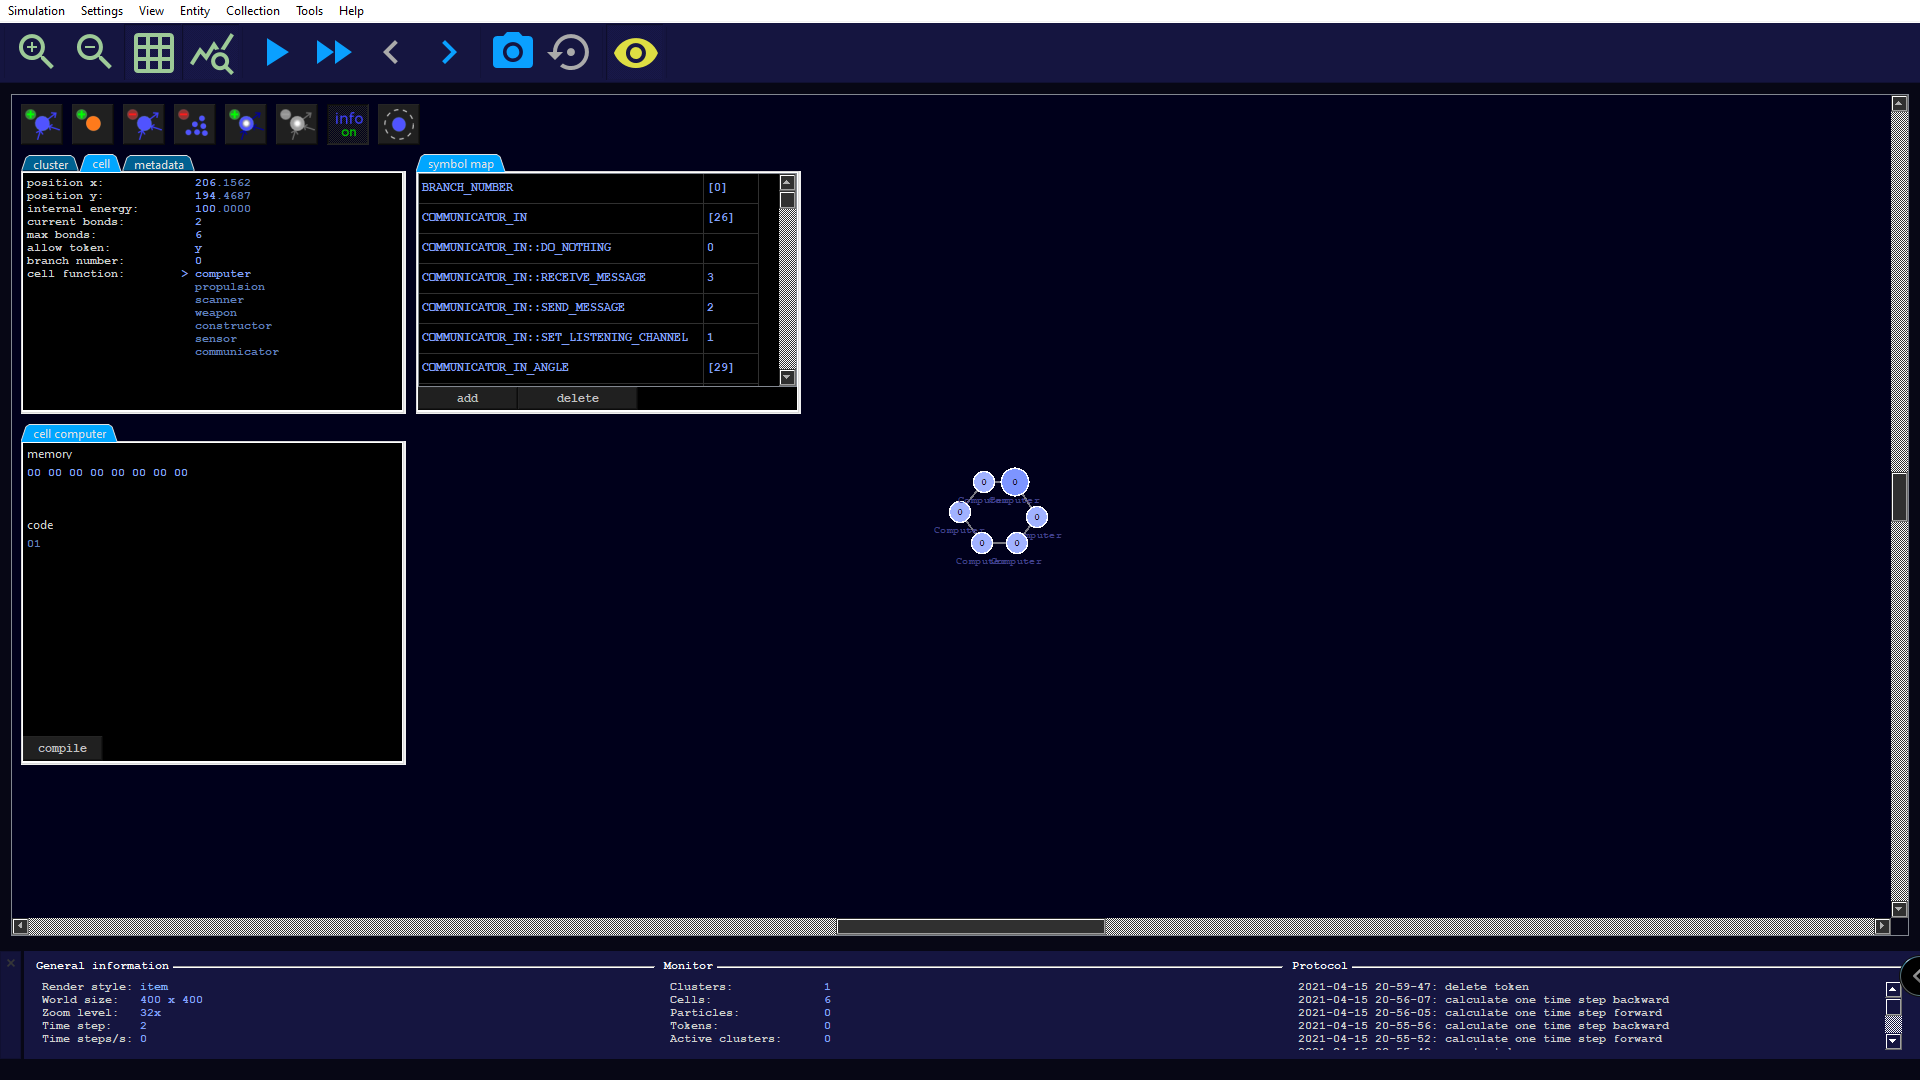Open the Entity menu
Viewport: 1920px width, 1080px height.
[x=194, y=11]
